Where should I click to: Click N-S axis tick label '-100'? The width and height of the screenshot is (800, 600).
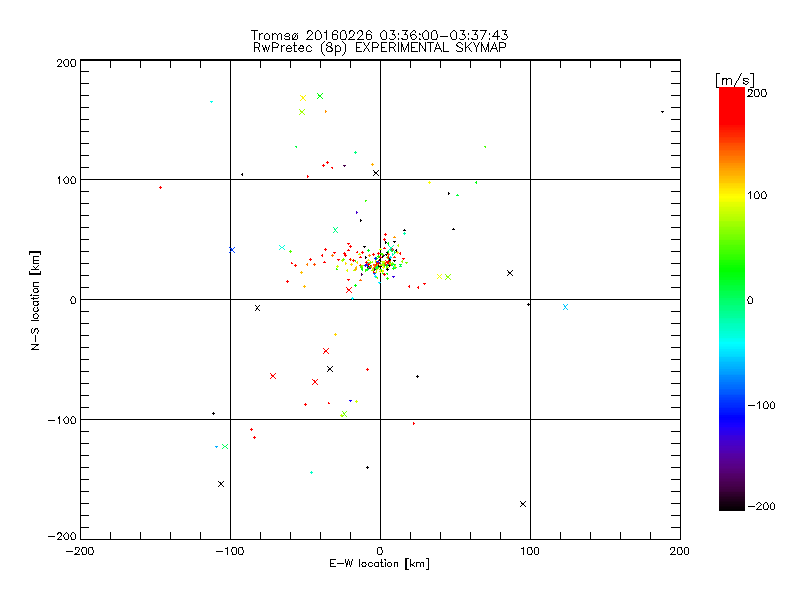click(62, 420)
